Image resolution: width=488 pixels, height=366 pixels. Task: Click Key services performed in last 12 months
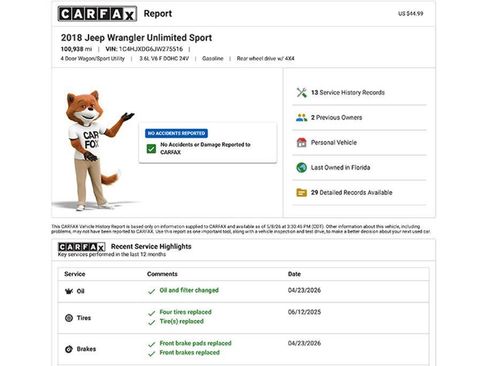(x=112, y=254)
